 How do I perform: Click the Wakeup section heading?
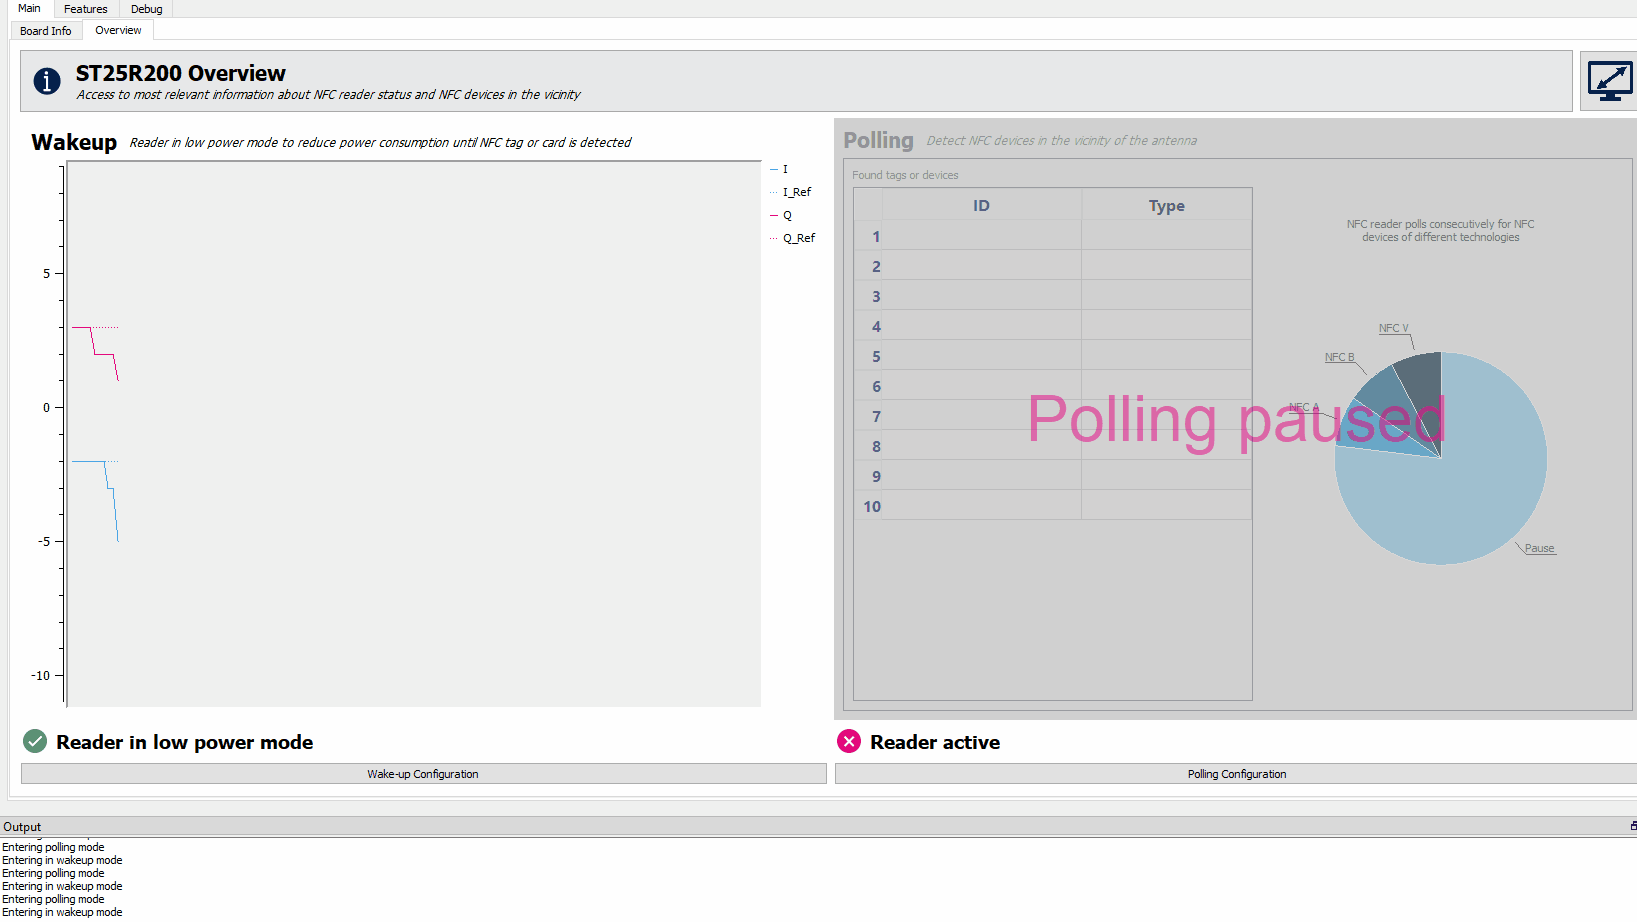coord(74,142)
